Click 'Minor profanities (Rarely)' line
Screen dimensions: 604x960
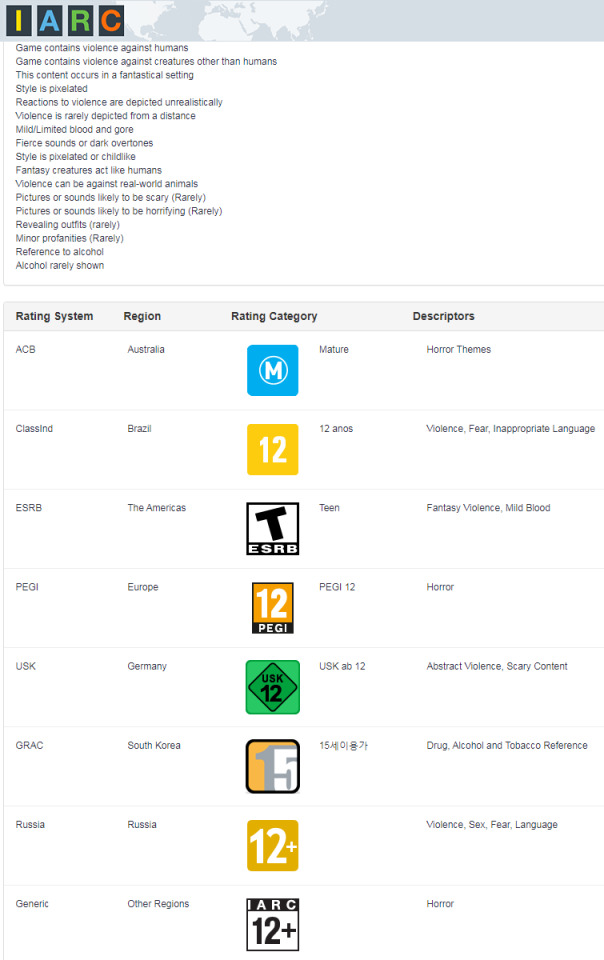click(x=69, y=238)
